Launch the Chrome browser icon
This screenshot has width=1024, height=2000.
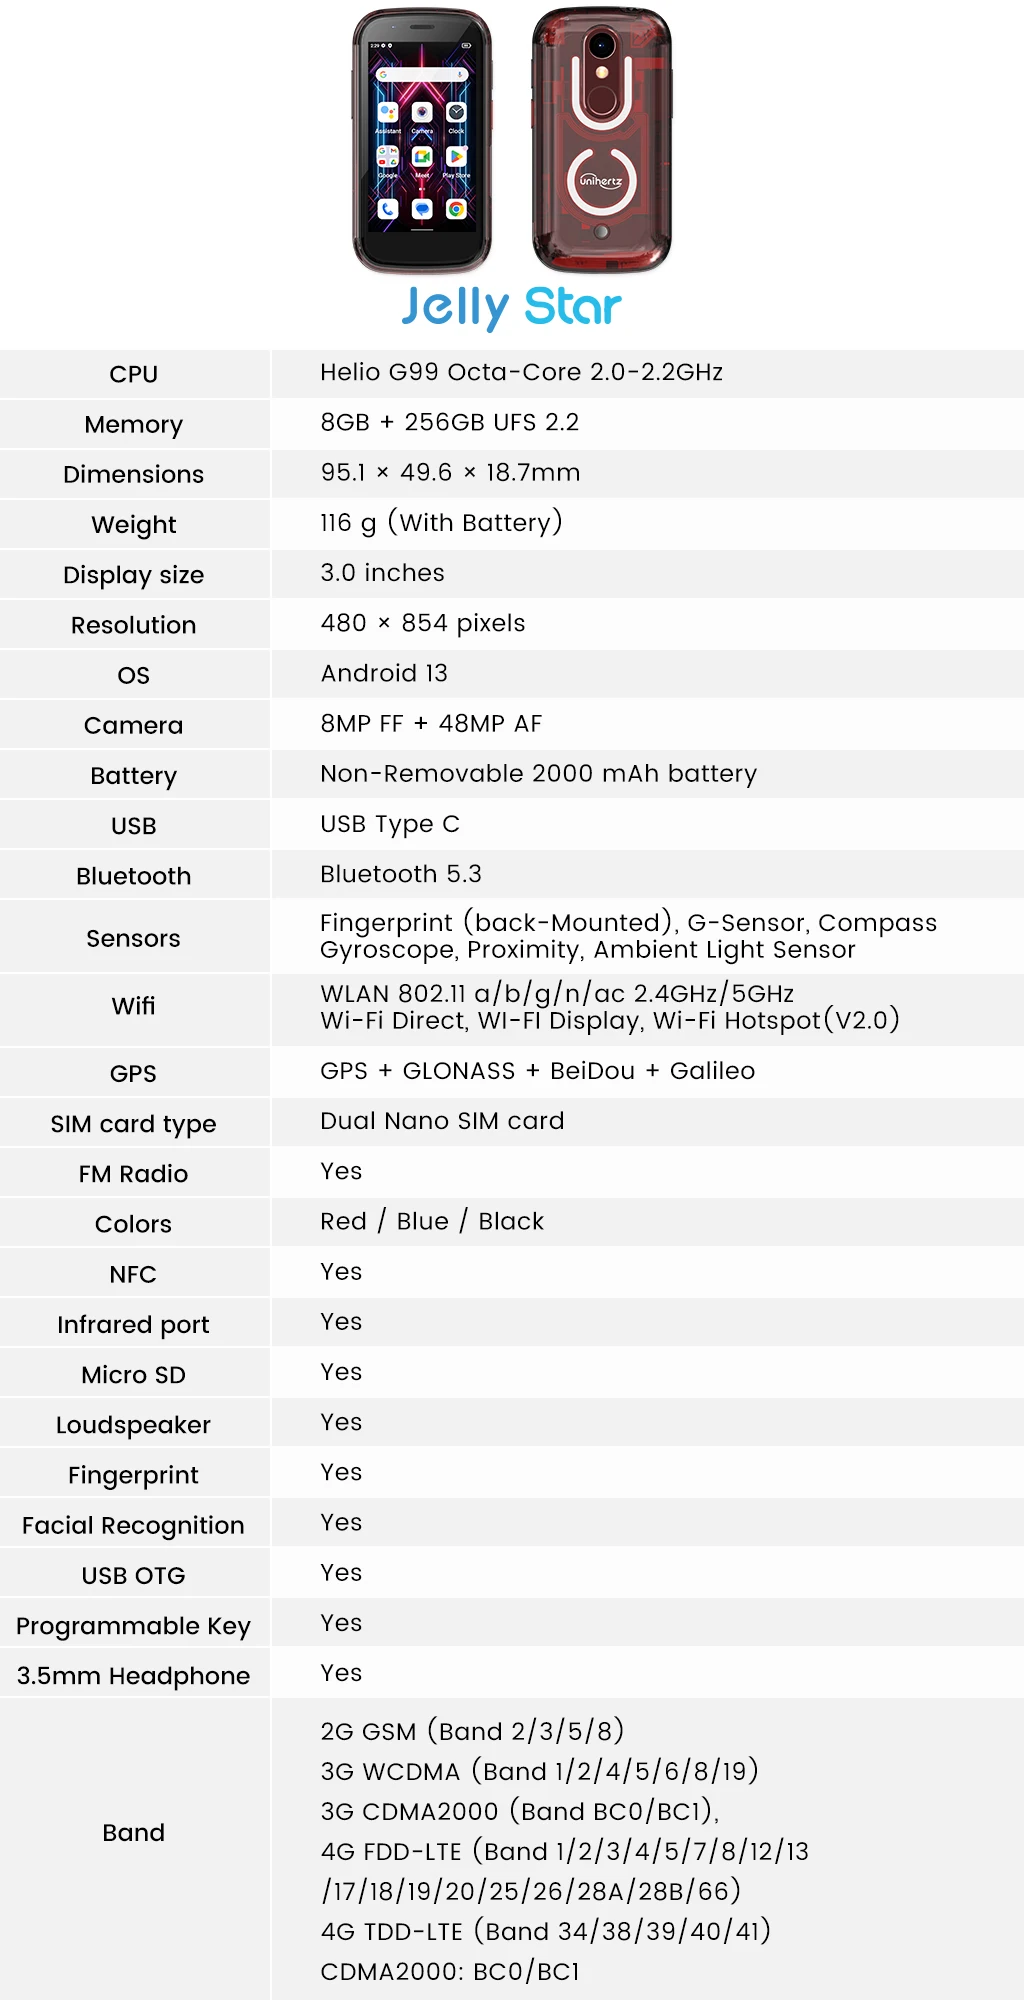456,209
